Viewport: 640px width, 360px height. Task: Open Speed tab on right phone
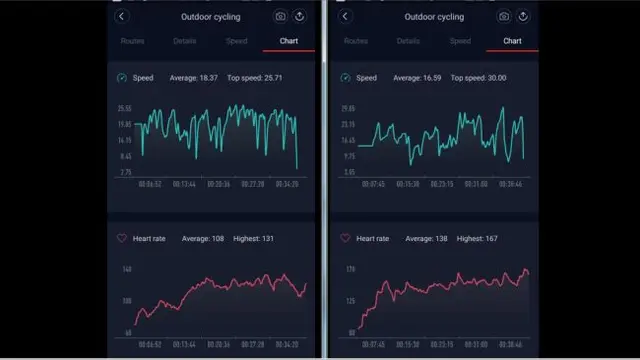coord(460,41)
